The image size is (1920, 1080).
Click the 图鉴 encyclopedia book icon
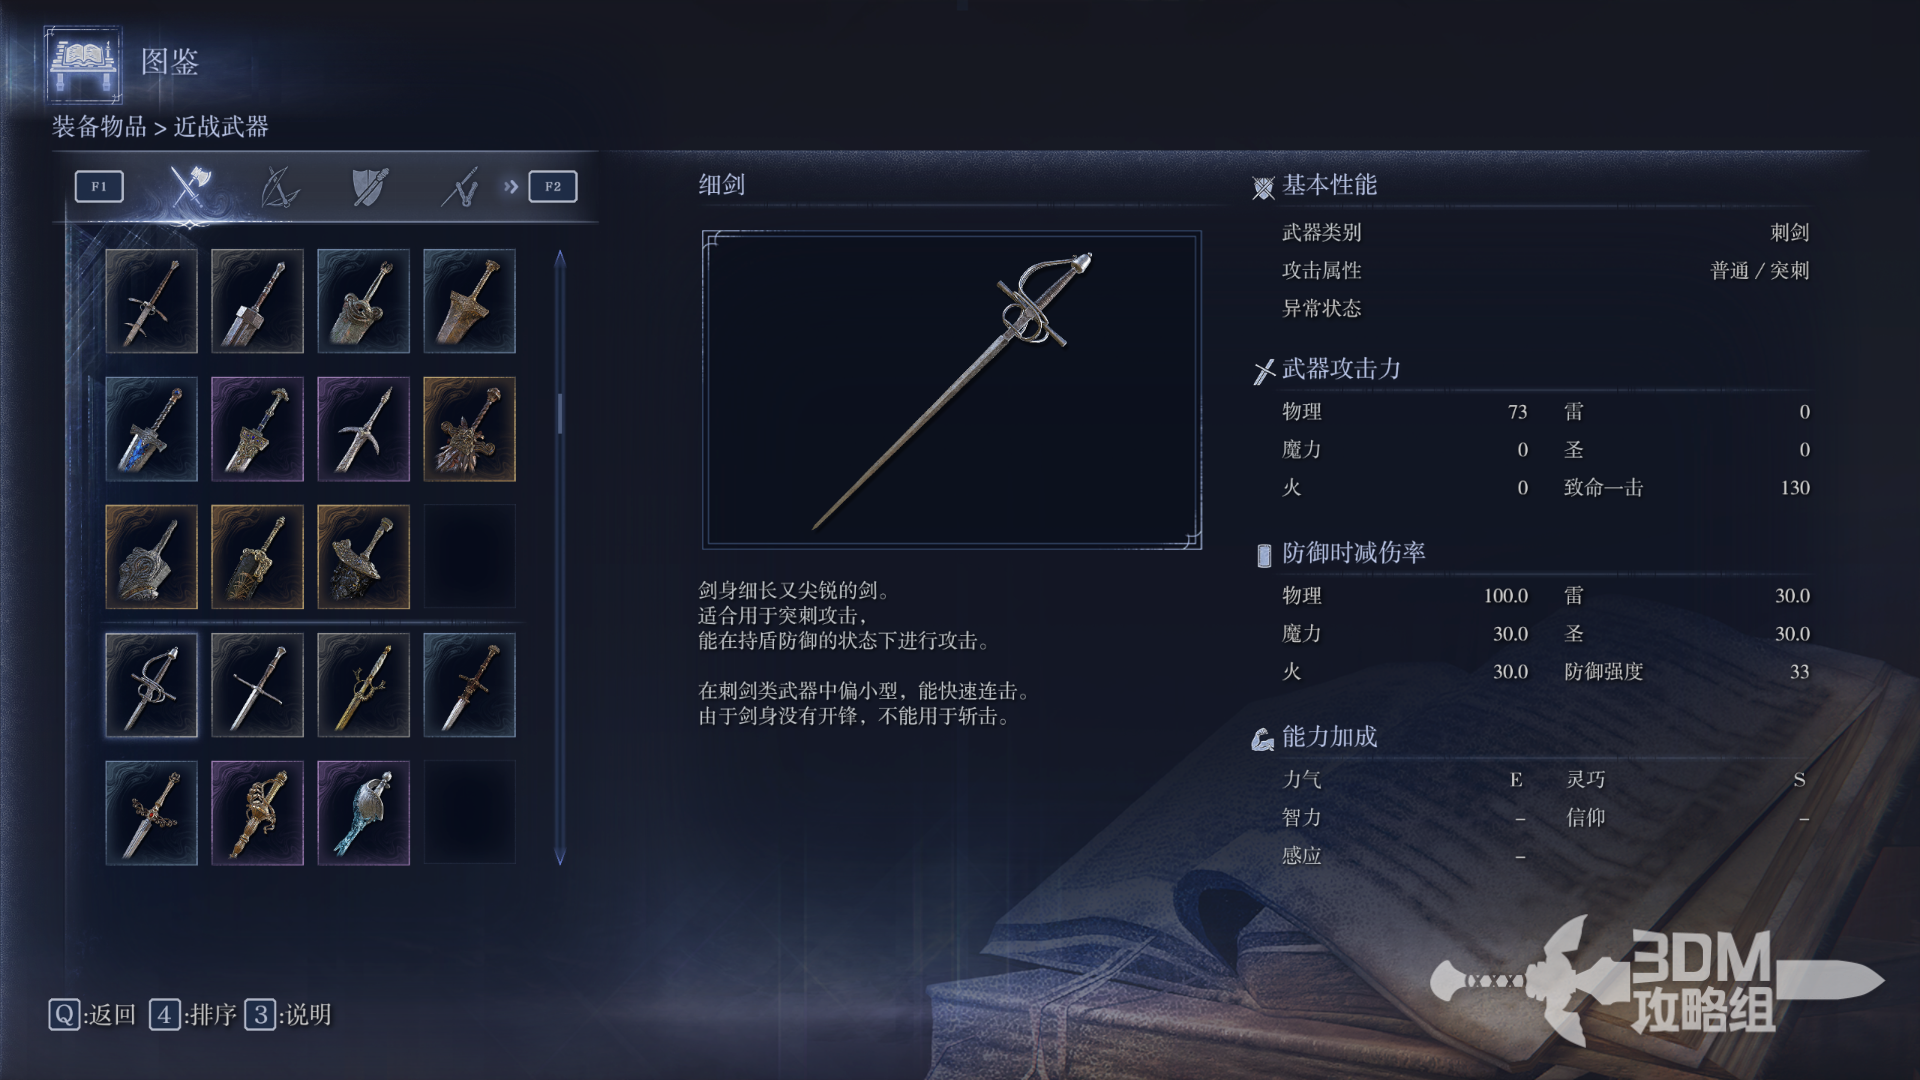click(x=83, y=64)
